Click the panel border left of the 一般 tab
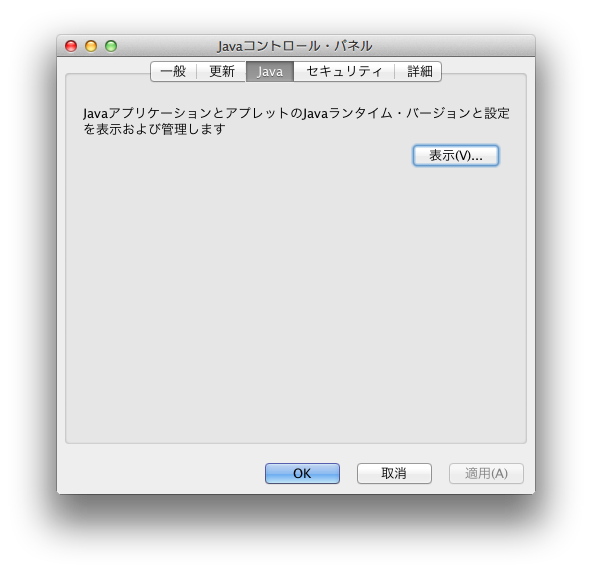 tap(108, 74)
